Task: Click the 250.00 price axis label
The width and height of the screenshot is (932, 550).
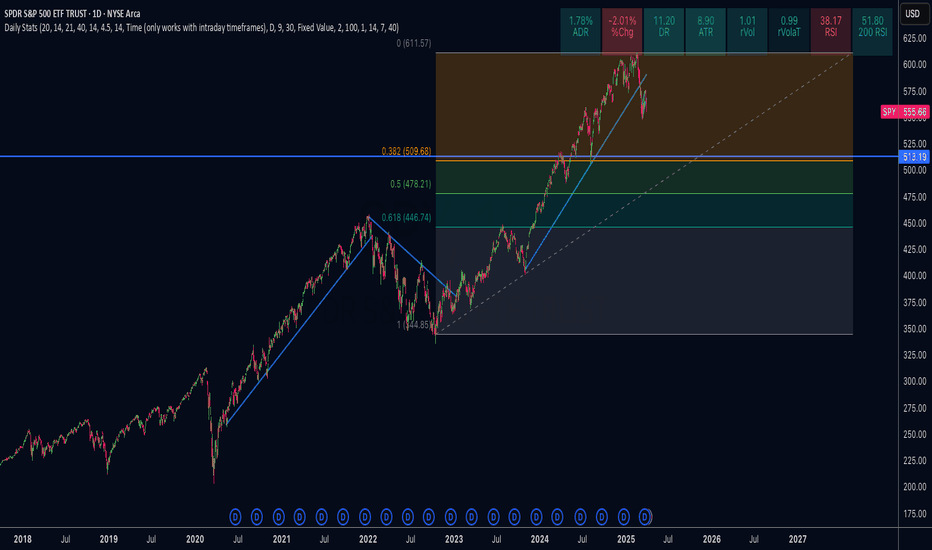Action: [x=915, y=435]
